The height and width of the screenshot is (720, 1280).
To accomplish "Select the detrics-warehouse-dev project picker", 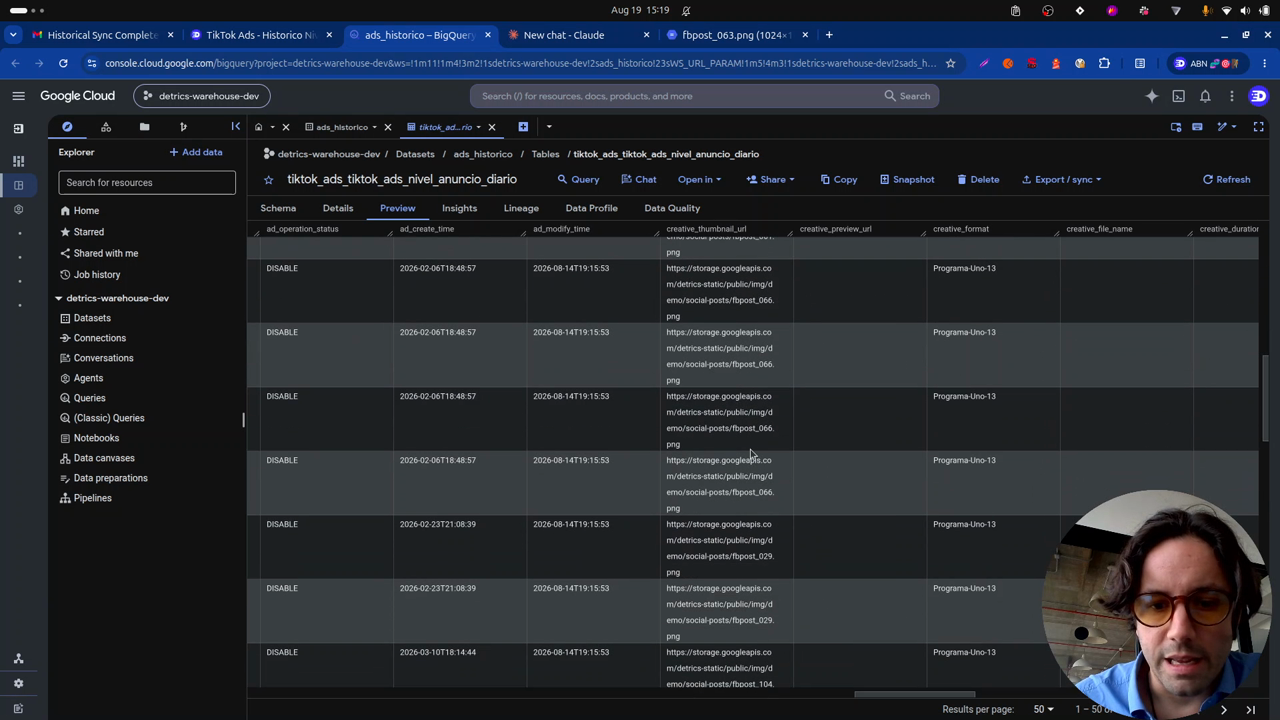I will (x=202, y=96).
